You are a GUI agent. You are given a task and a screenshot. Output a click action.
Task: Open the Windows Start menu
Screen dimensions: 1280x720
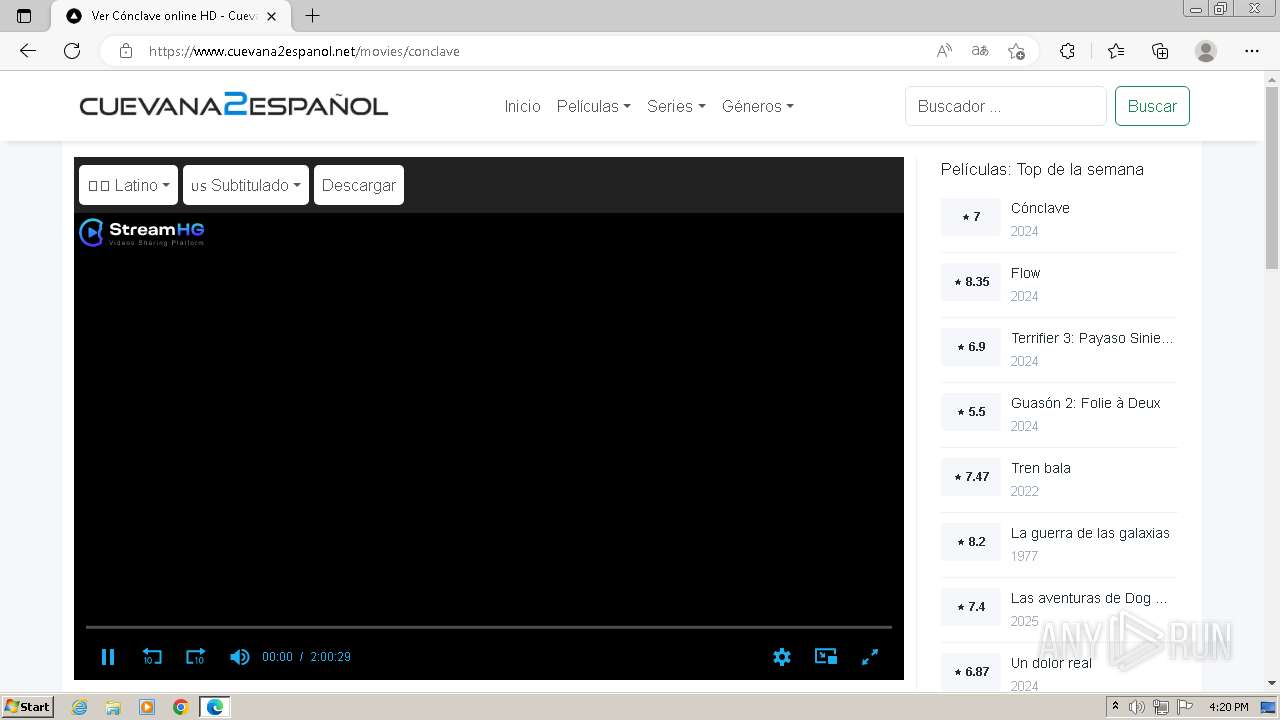pyautogui.click(x=27, y=707)
